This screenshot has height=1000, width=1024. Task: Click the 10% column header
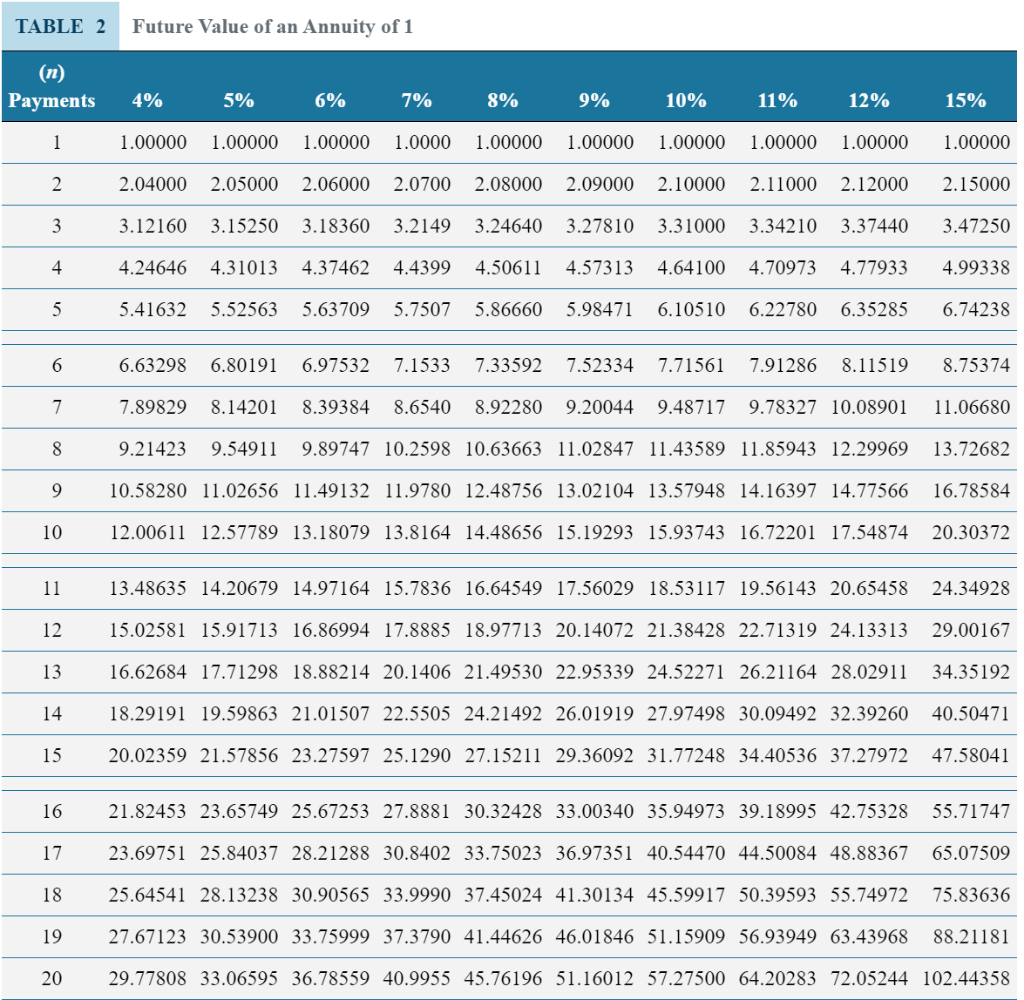pyautogui.click(x=686, y=100)
